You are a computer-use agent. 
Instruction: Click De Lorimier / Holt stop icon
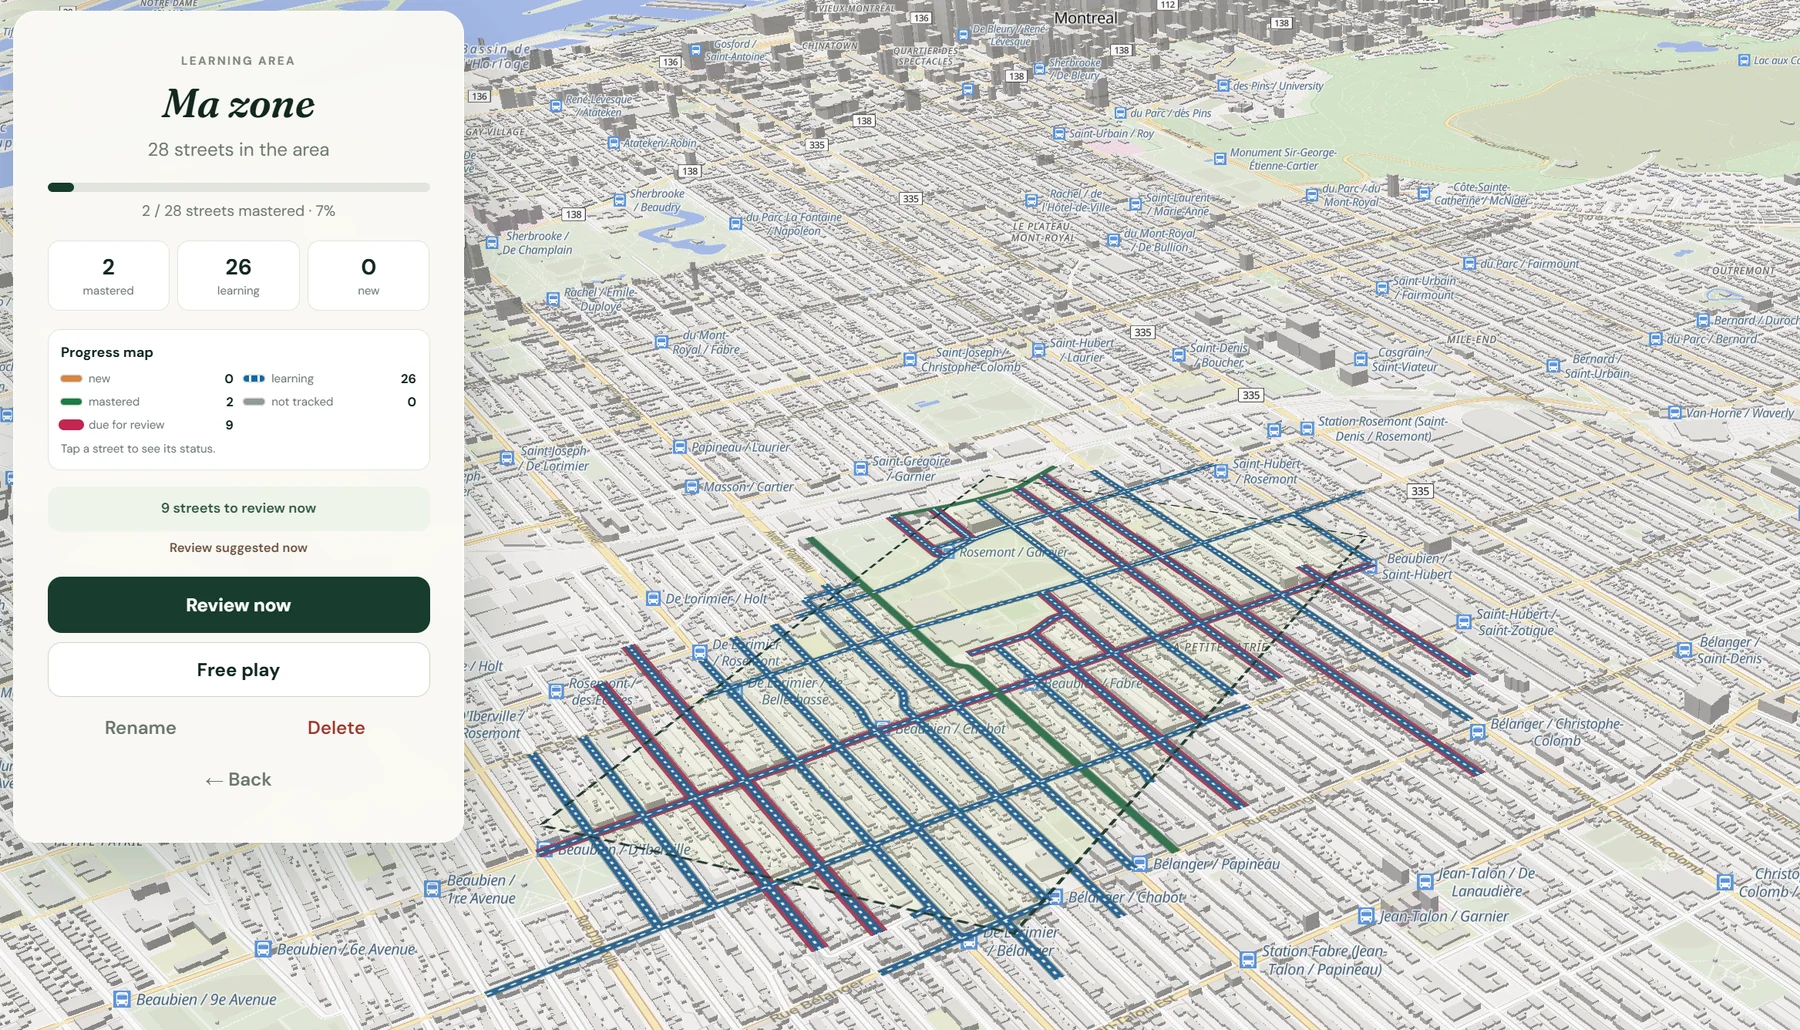653,599
